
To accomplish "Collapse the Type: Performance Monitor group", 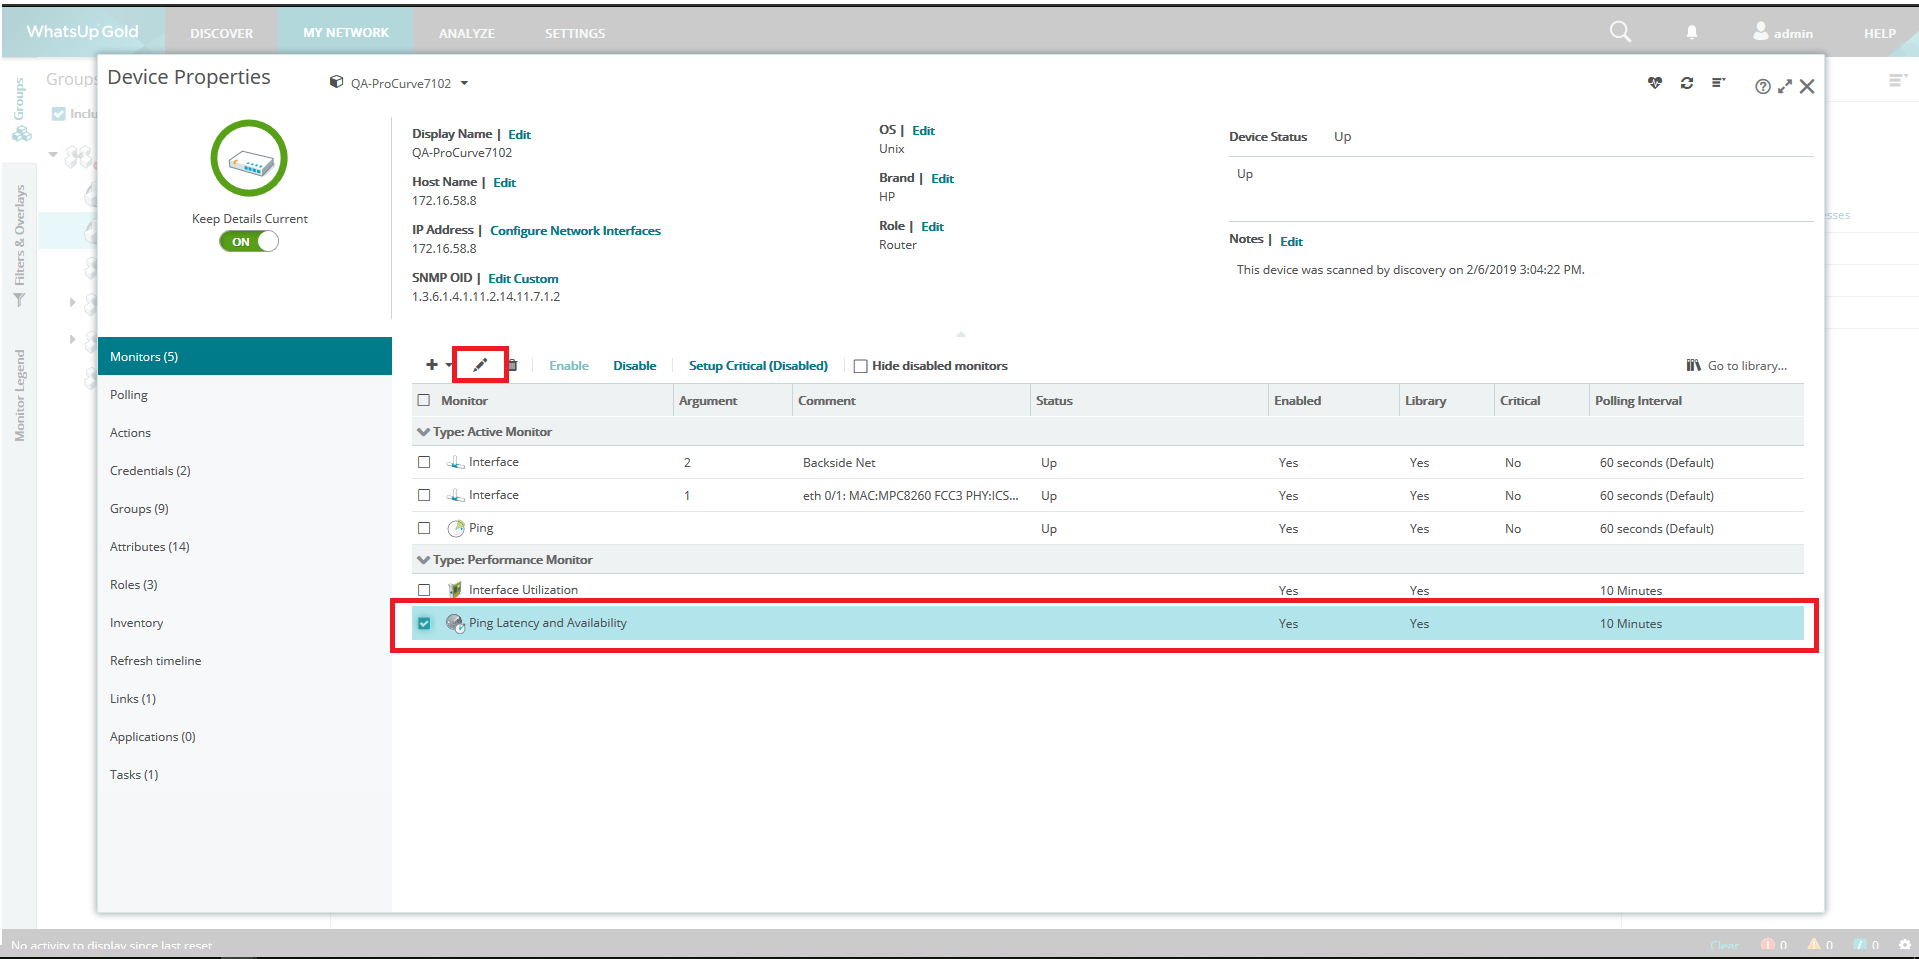I will 423,560.
